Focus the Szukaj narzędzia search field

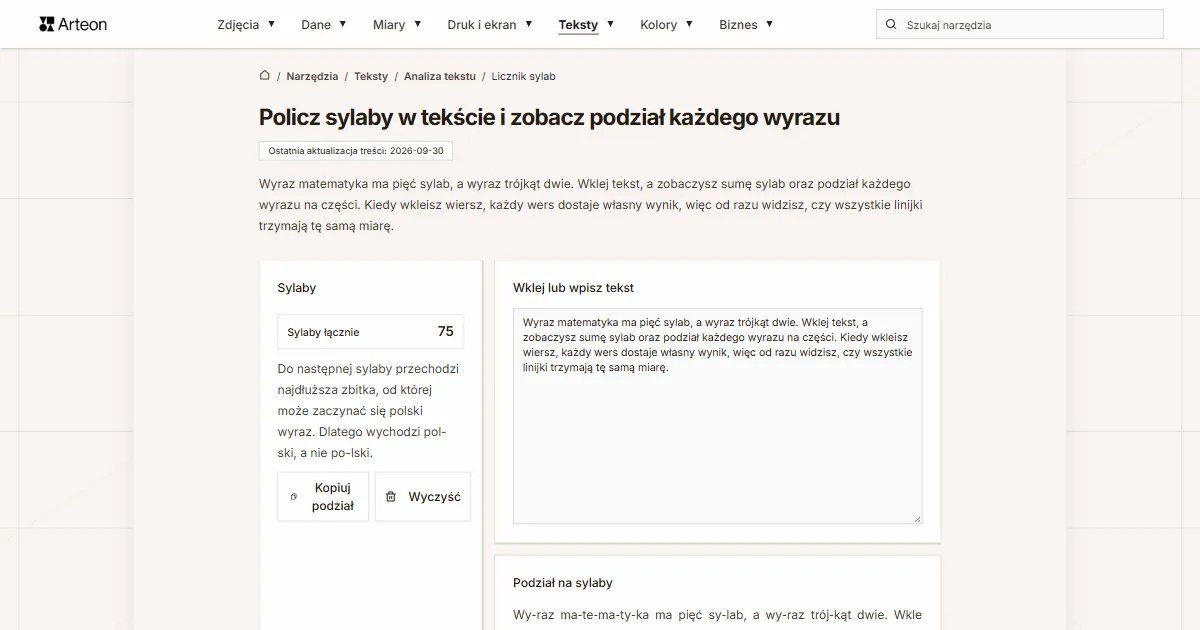pyautogui.click(x=1020, y=24)
